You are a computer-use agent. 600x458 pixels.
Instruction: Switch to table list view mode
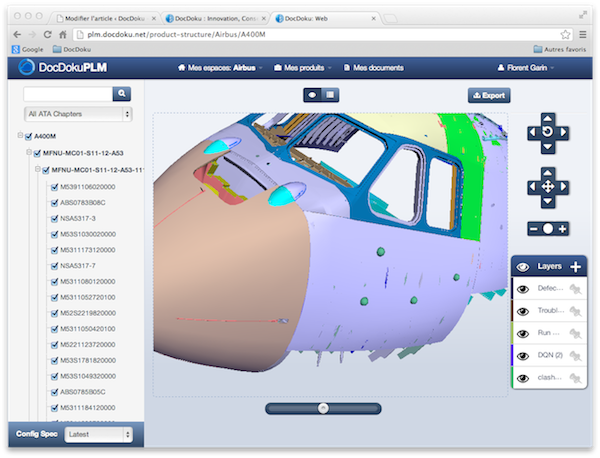coord(330,95)
